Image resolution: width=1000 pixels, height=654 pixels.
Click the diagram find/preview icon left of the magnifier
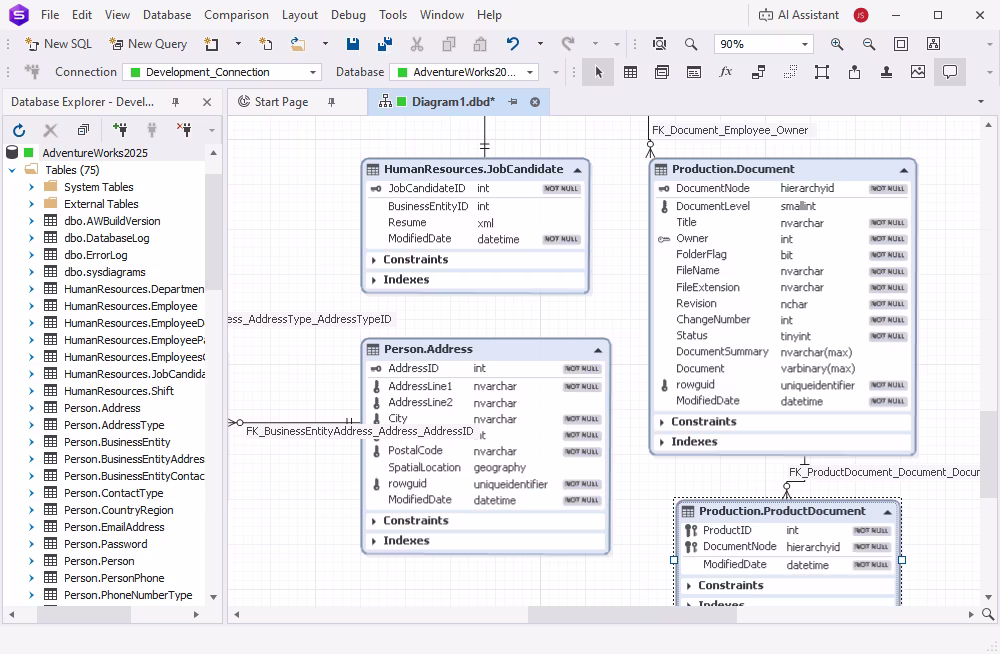(659, 44)
